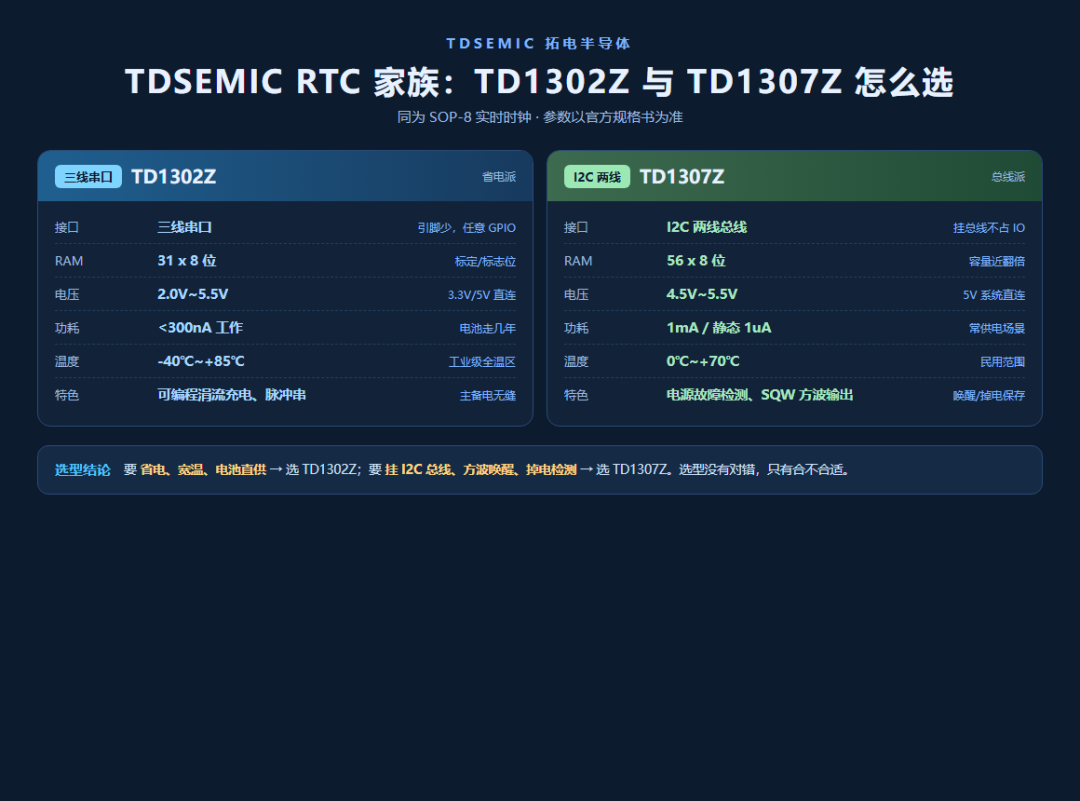Click the 省电派 label
Viewport: 1080px width, 801px height.
pyautogui.click(x=499, y=177)
